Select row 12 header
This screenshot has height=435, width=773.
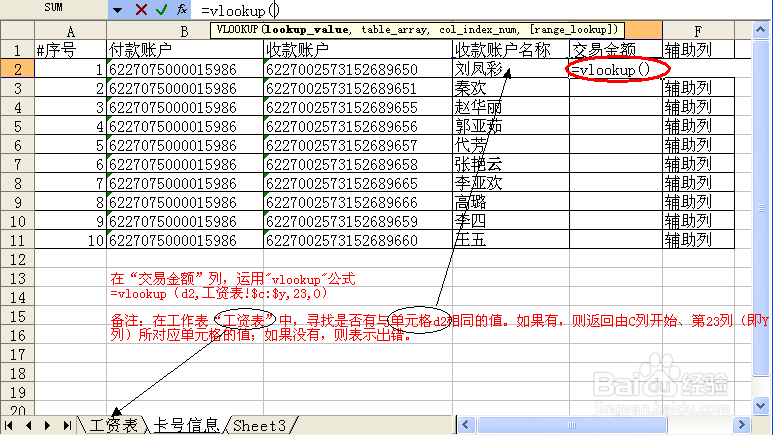(17, 259)
